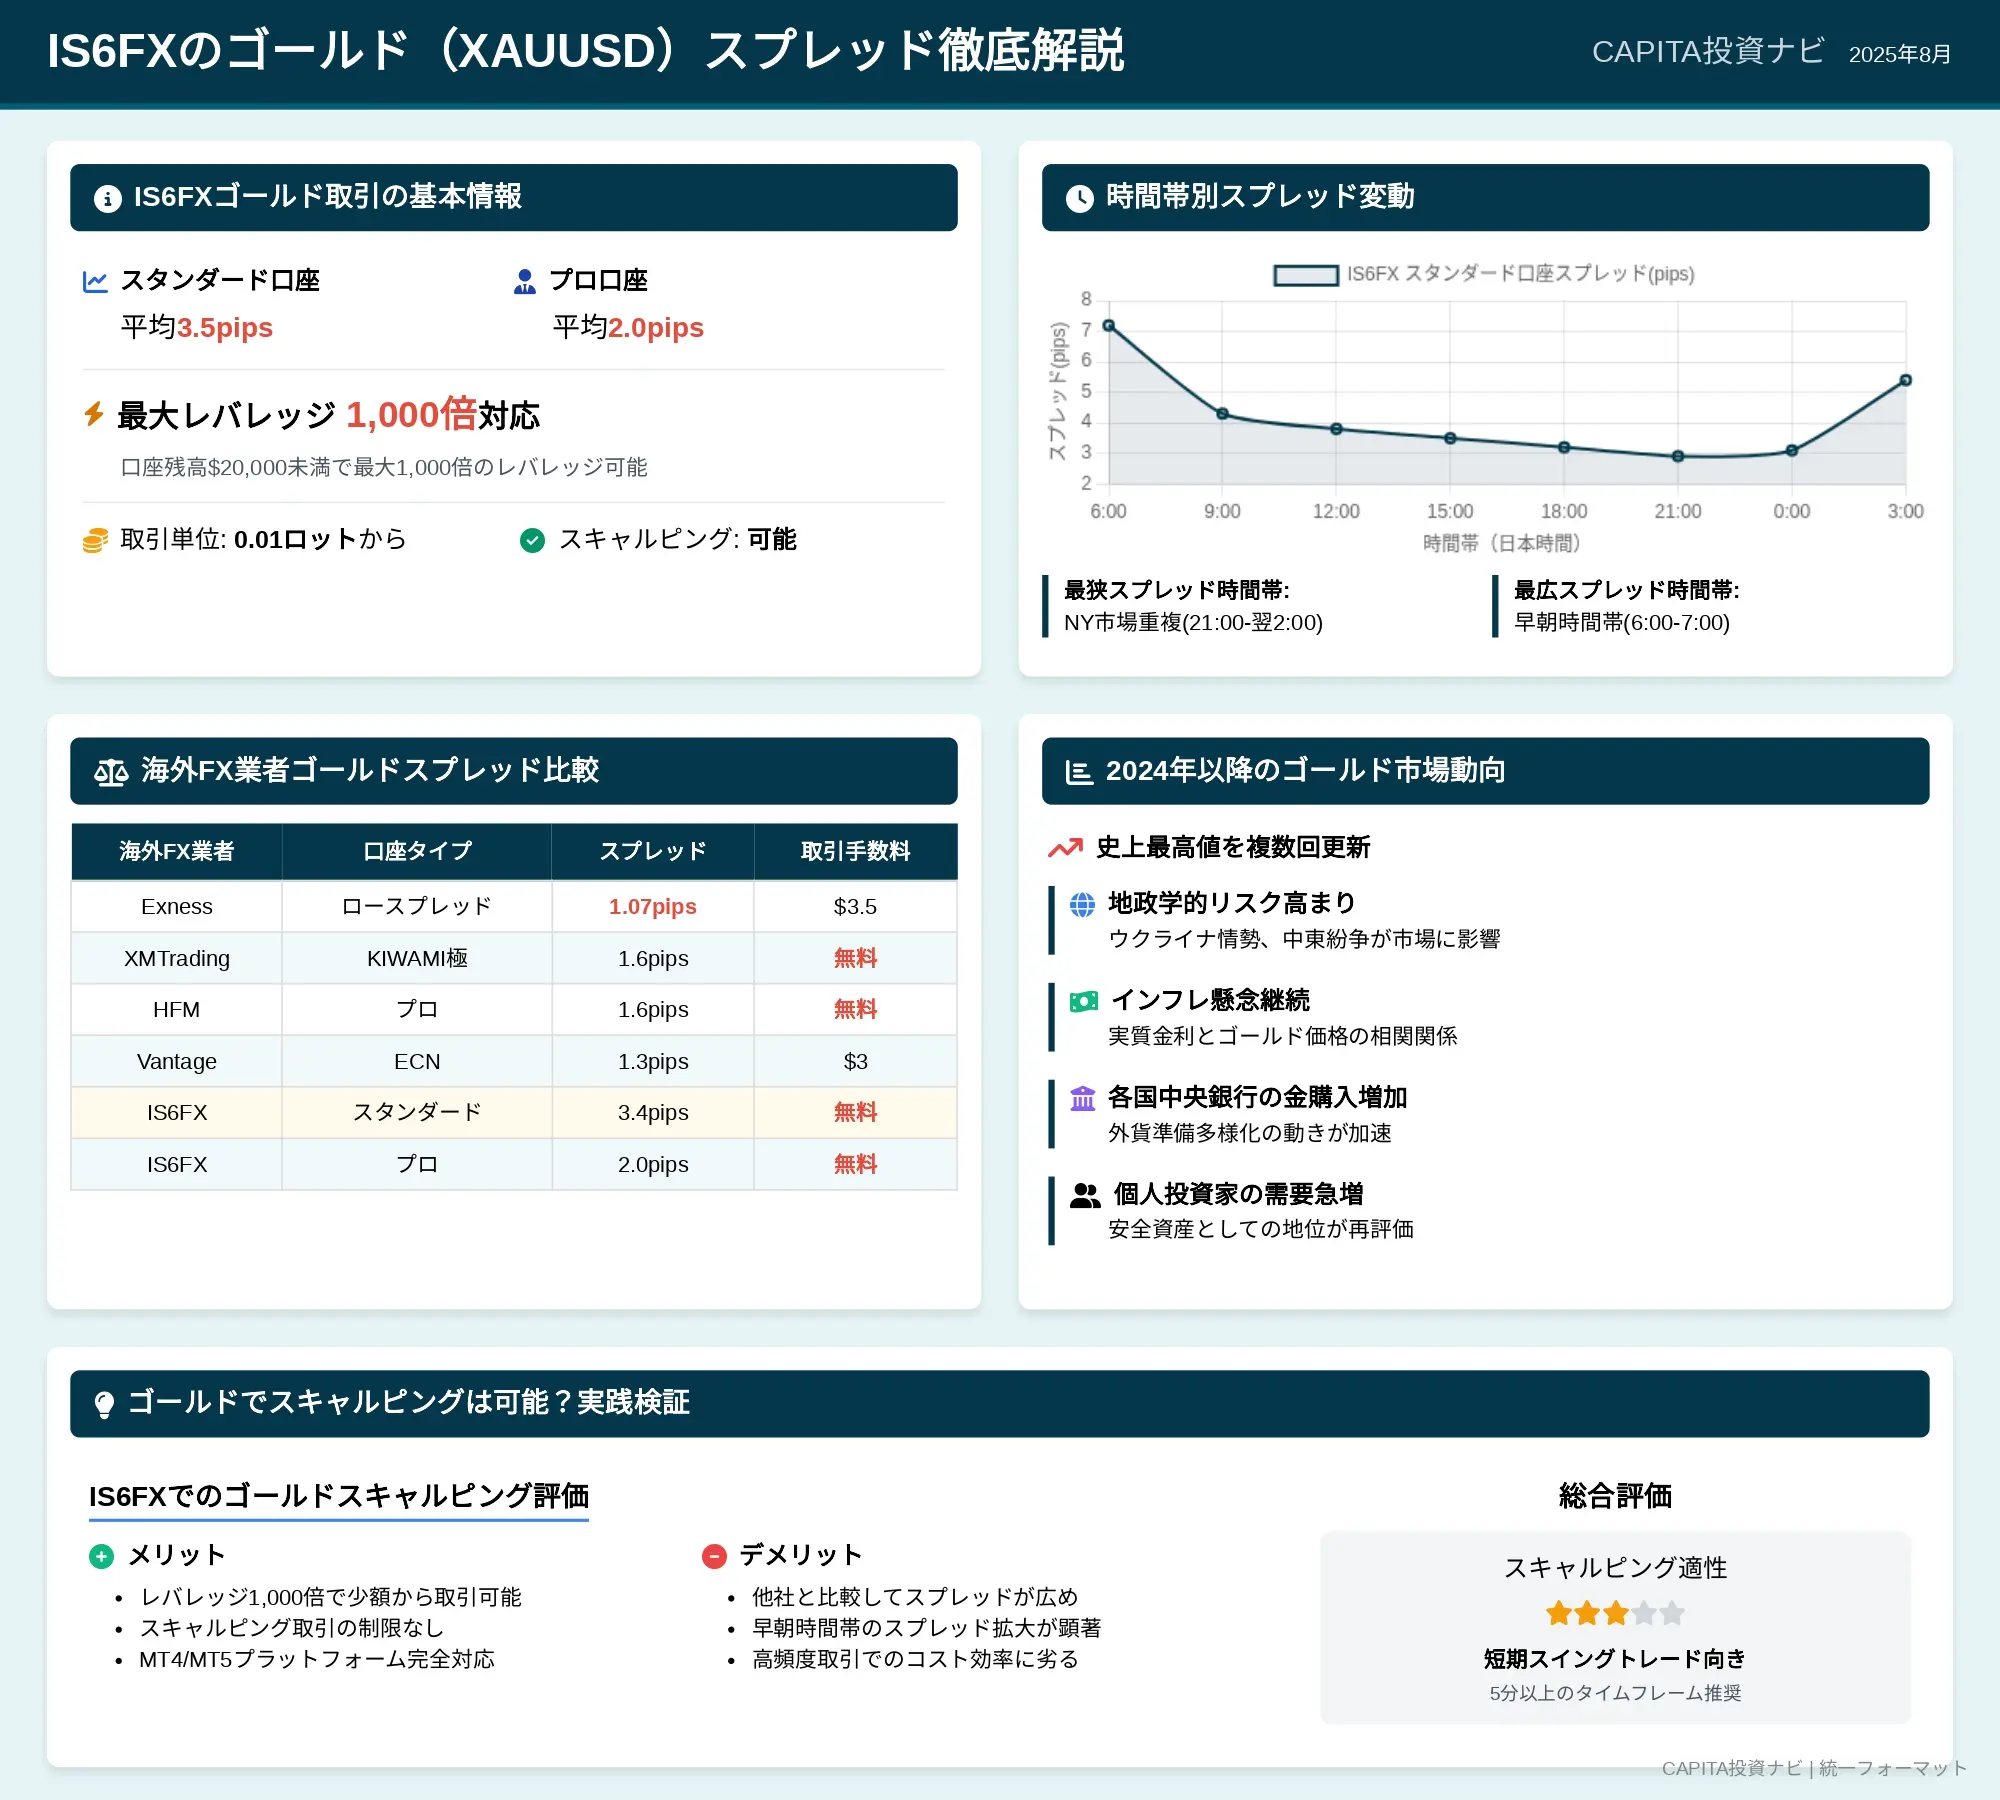2000x1800 pixels.
Task: Click the info icon beside IS6FXゴールド取引の基本情報
Action: (x=107, y=198)
